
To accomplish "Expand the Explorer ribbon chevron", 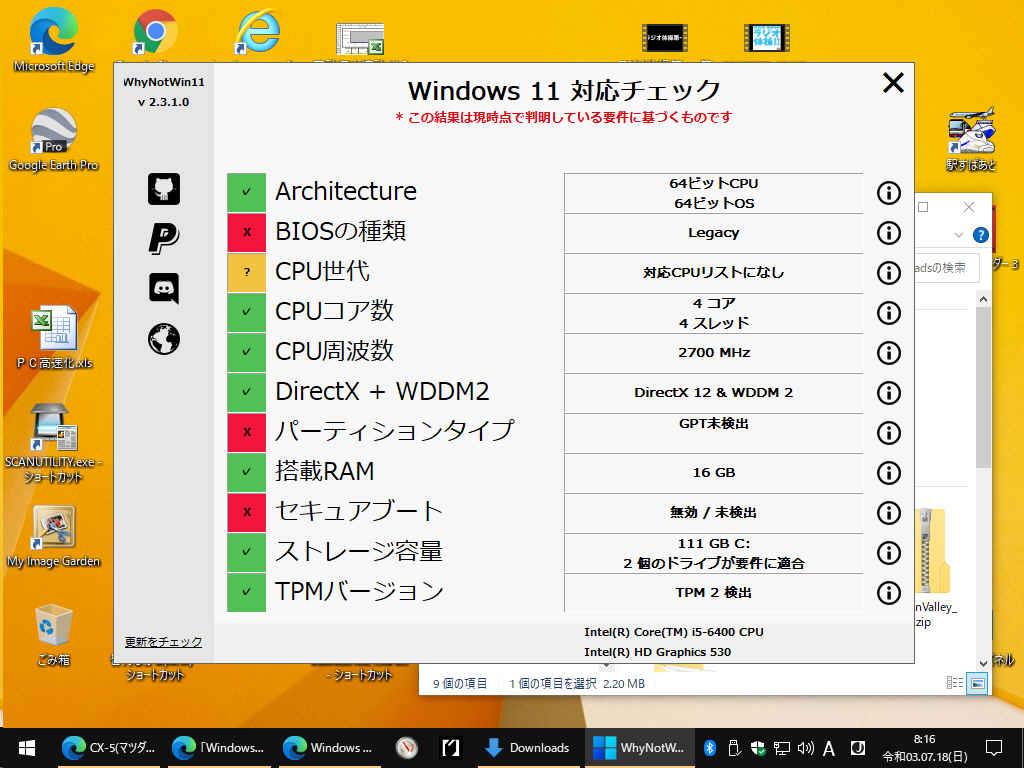I will [x=958, y=235].
